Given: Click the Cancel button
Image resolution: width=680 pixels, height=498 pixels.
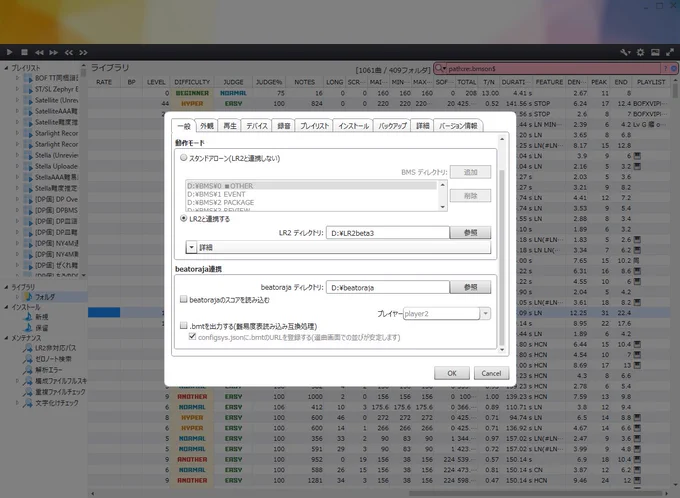Looking at the screenshot, I should [x=491, y=373].
